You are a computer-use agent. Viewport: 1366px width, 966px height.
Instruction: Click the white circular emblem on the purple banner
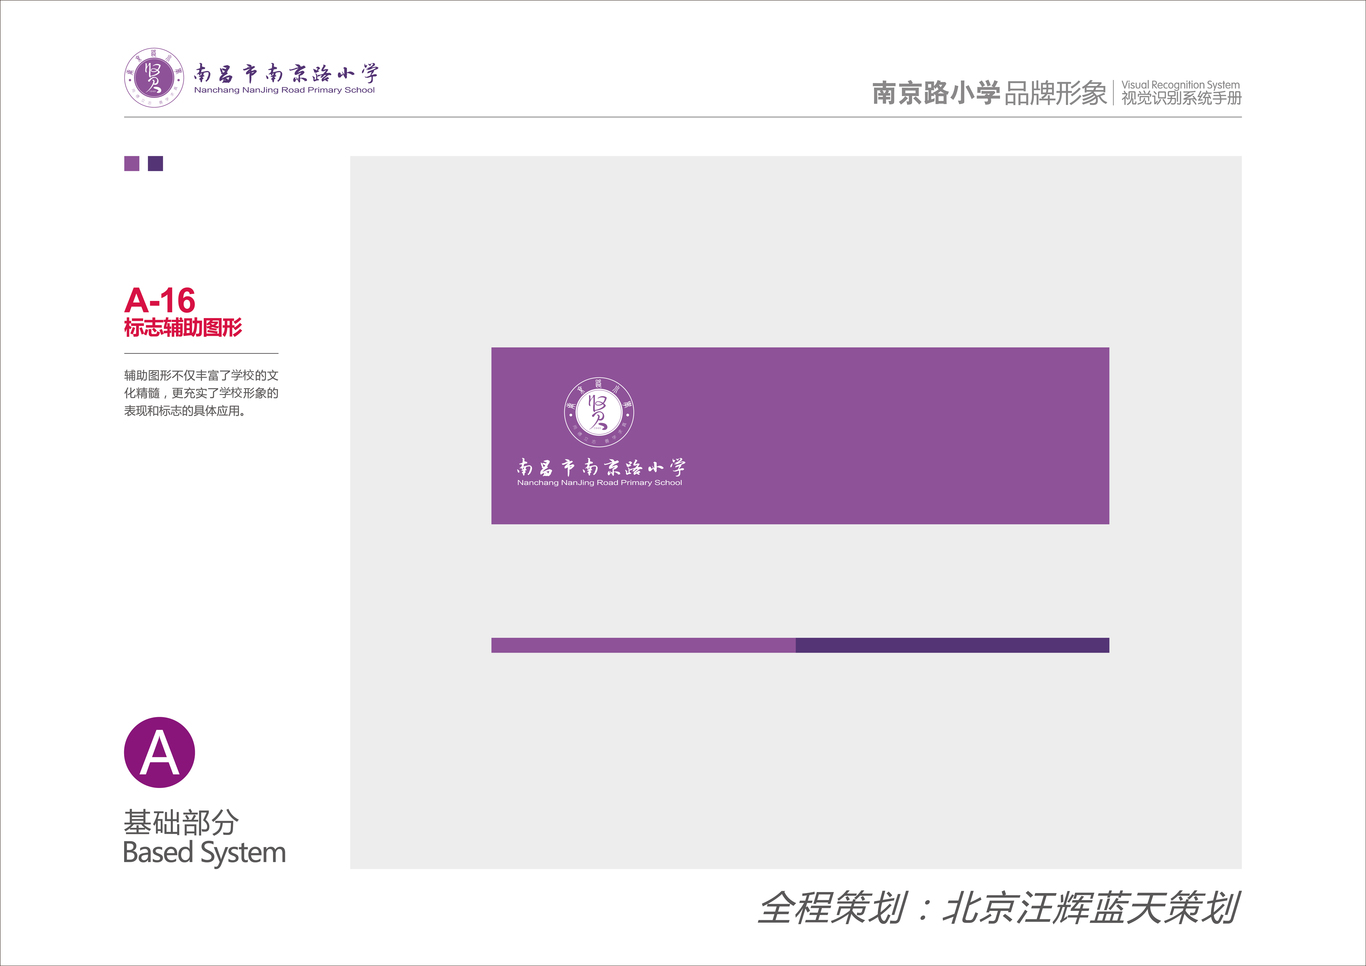(x=600, y=412)
